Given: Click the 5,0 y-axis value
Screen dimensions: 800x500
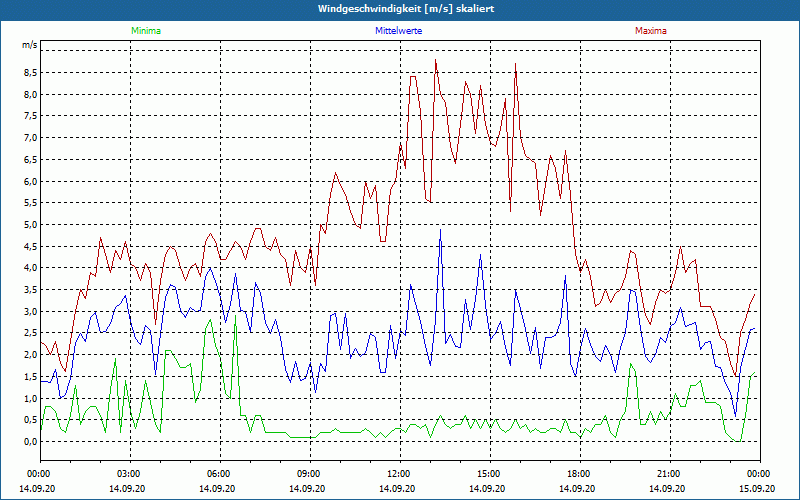Looking at the screenshot, I should point(30,224).
